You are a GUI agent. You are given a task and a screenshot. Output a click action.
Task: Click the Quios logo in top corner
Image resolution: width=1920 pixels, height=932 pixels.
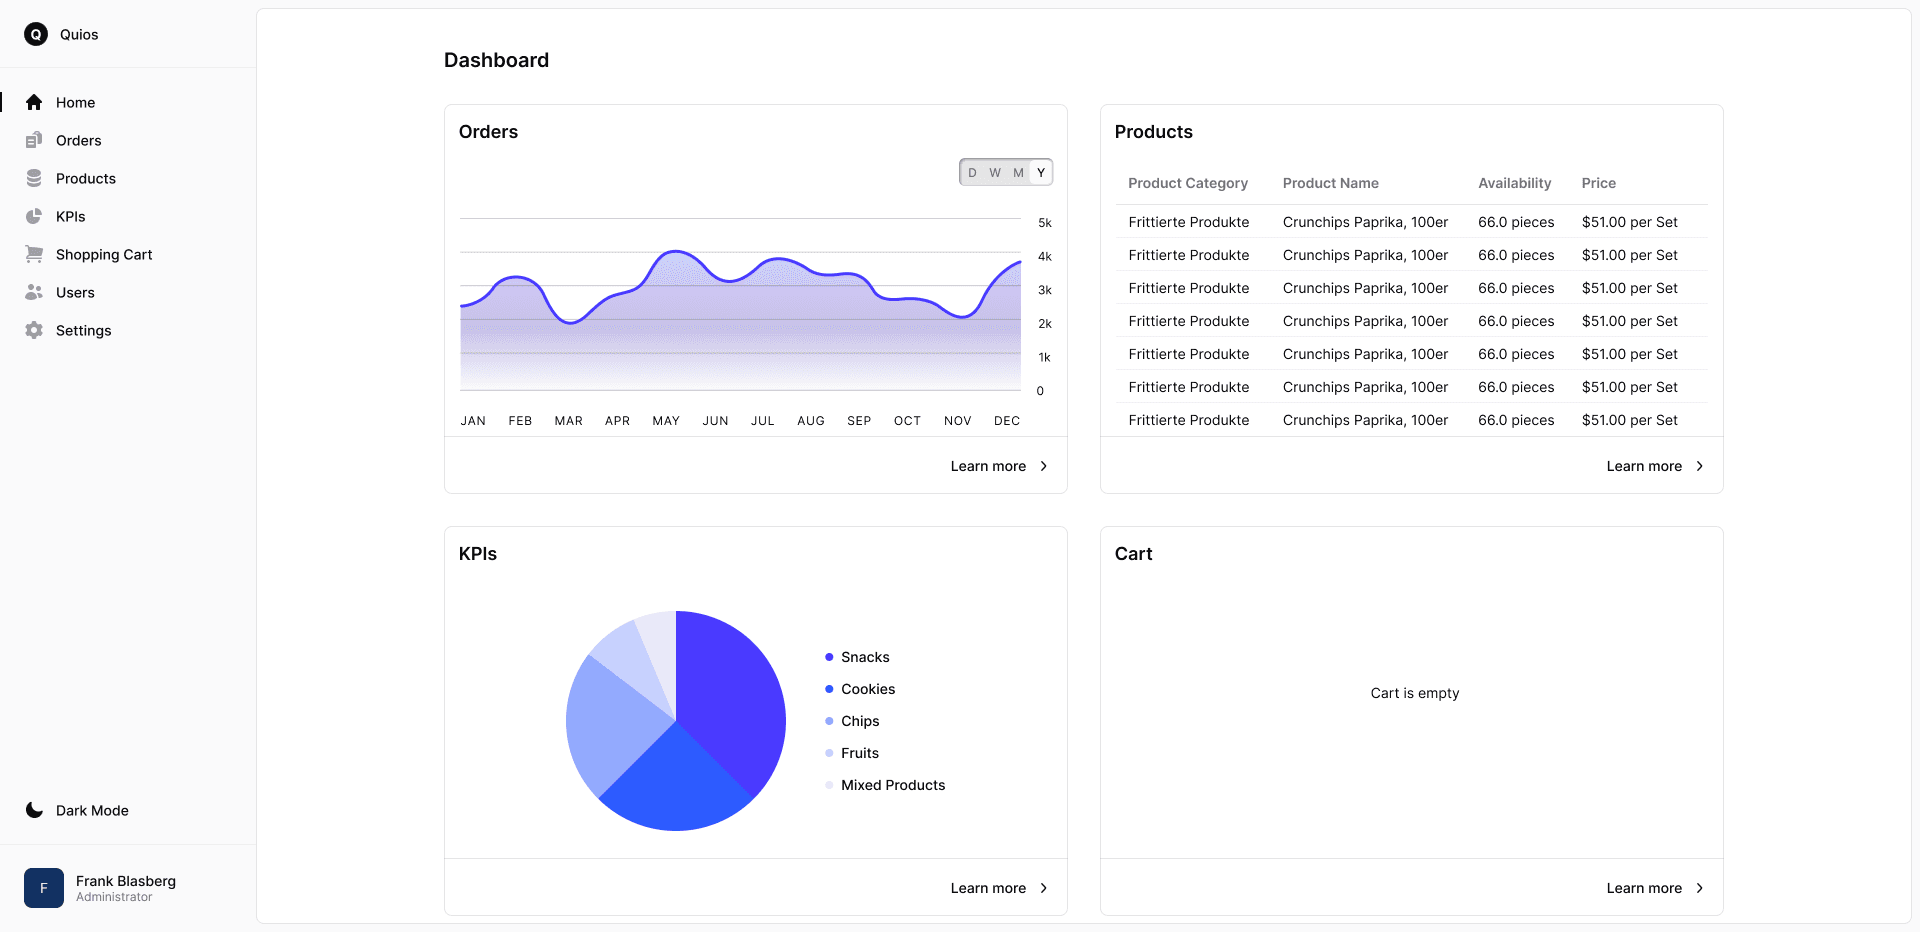[x=37, y=34]
